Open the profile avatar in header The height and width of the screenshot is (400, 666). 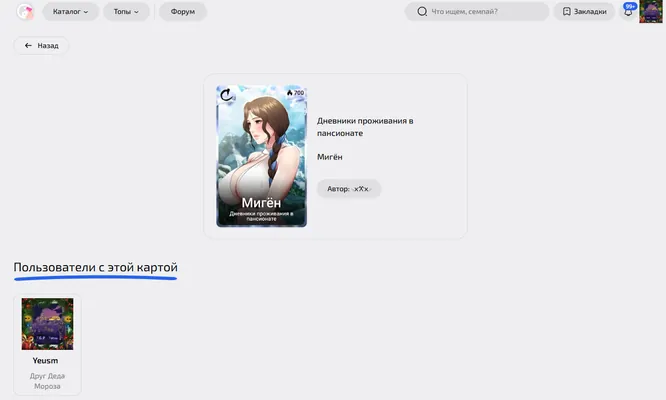tap(651, 11)
